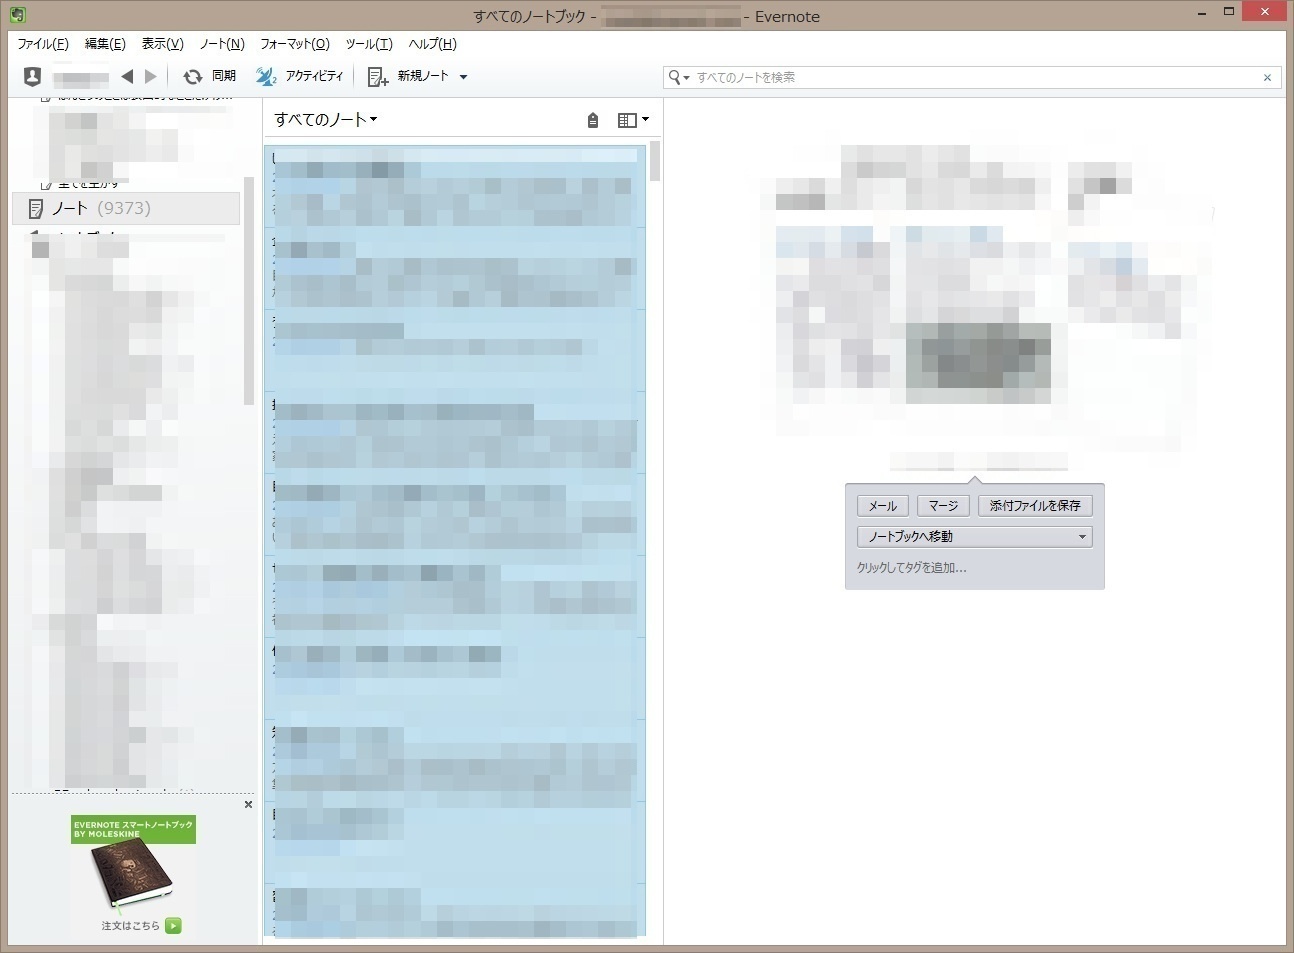The width and height of the screenshot is (1294, 953).
Task: Expand the すべてのノート dropdown
Action: pos(326,119)
